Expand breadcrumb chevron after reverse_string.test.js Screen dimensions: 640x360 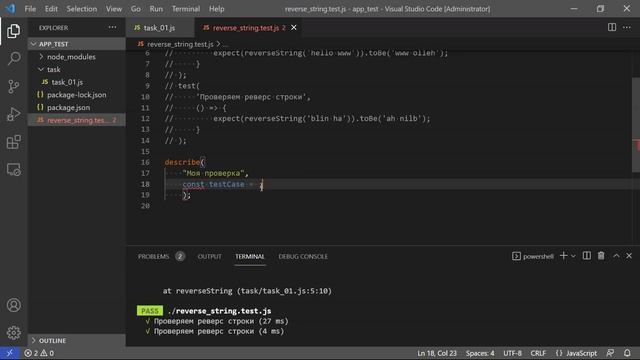coord(218,44)
